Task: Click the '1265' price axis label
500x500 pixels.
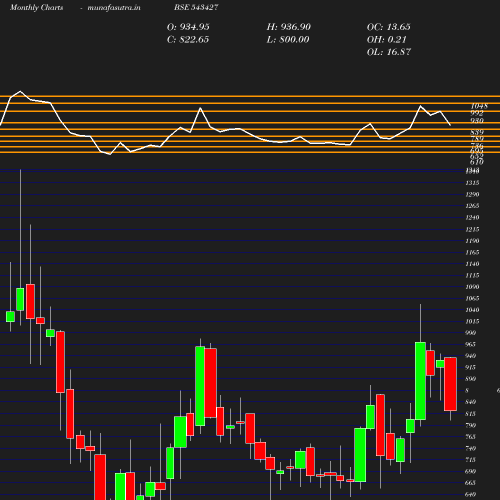Action: pos(472,206)
